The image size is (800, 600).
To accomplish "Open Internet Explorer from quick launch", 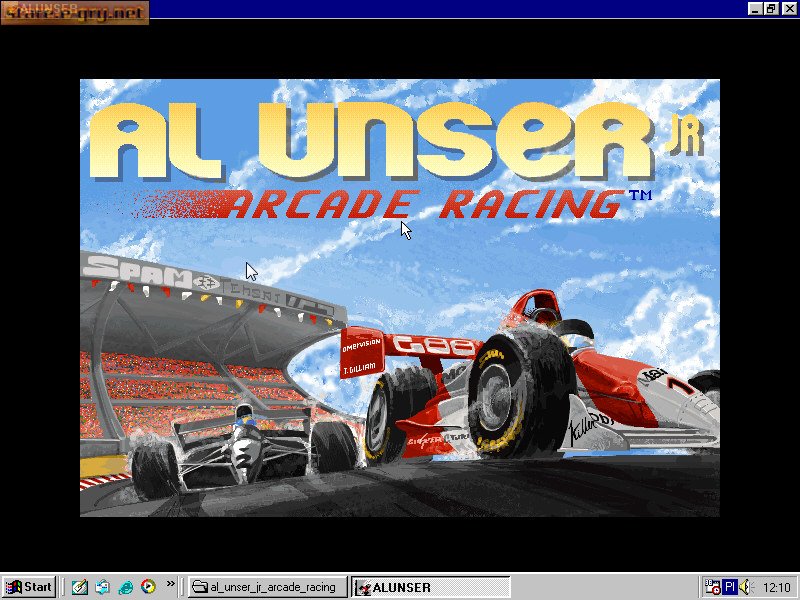I will [125, 587].
